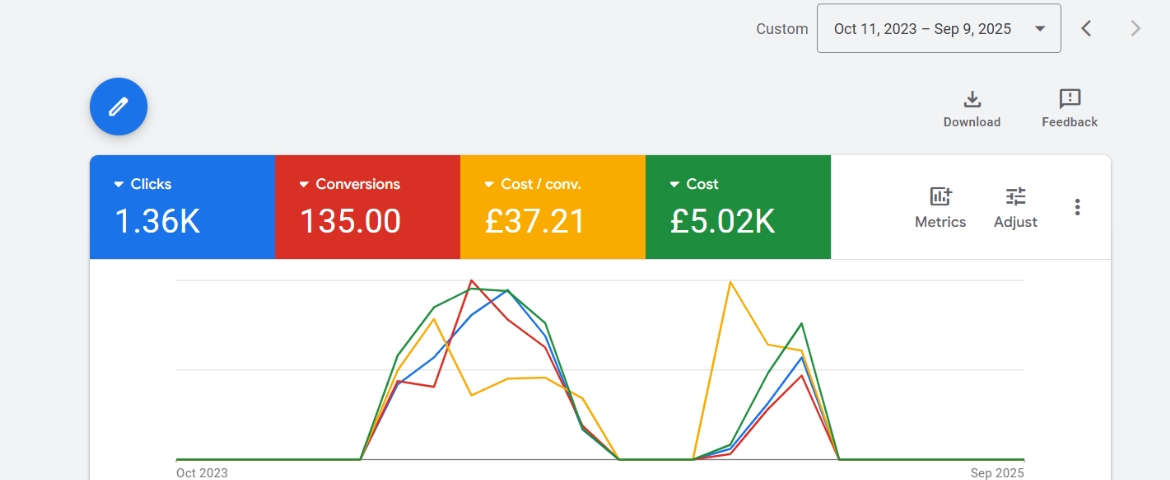Click the £5.02K cost value
This screenshot has height=480, width=1170.
click(x=722, y=222)
